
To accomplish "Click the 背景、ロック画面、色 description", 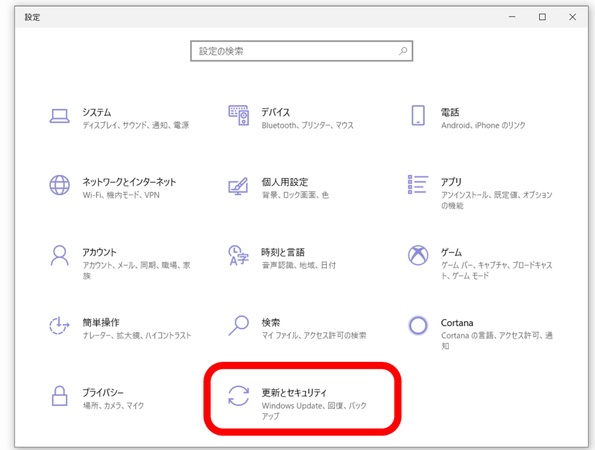I will 295,195.
